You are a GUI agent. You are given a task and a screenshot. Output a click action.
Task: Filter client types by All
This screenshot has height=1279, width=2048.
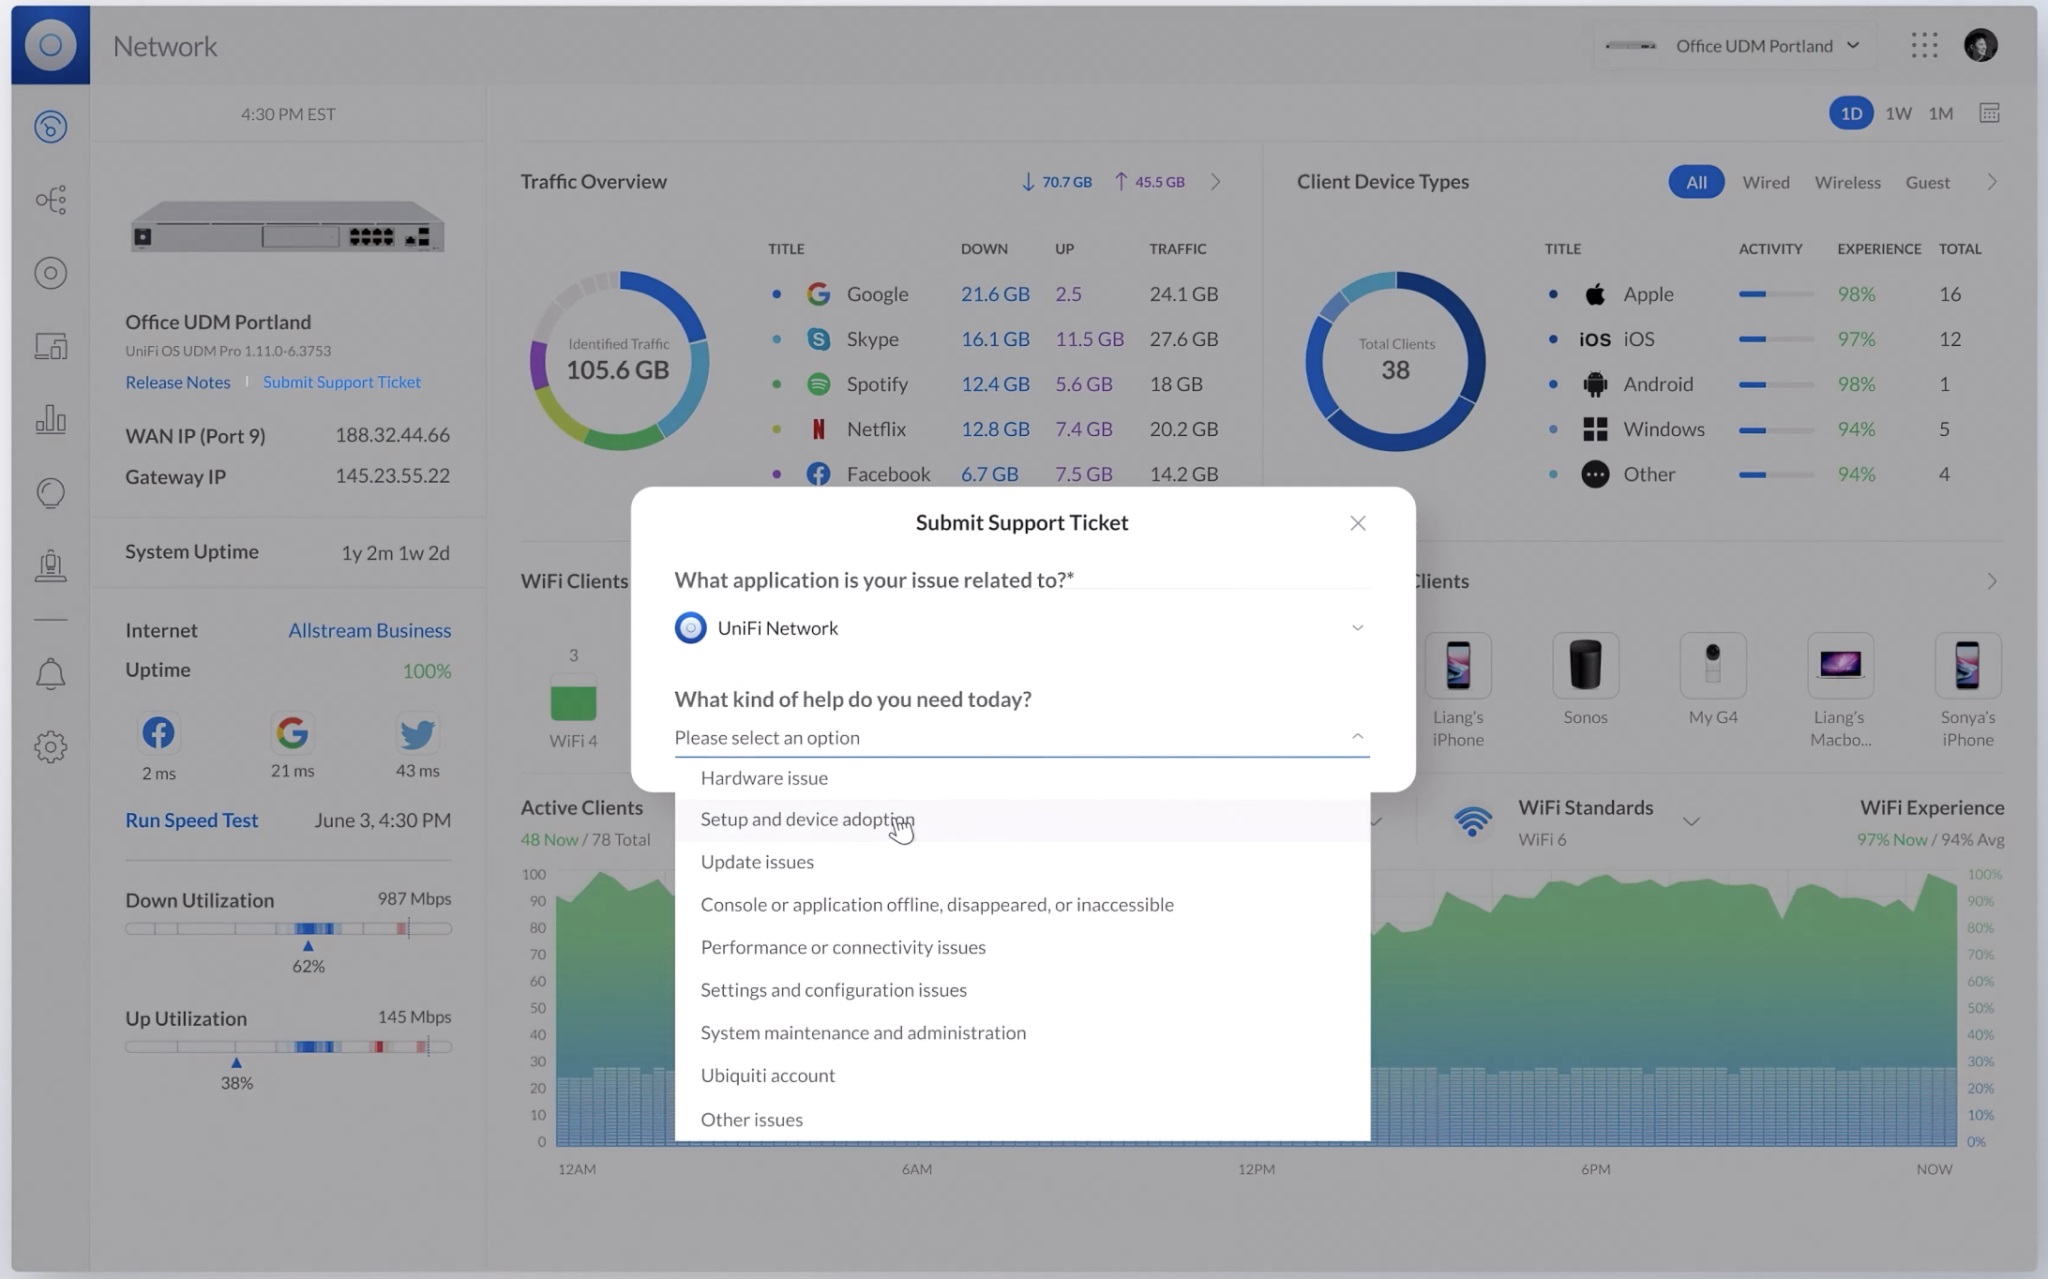click(x=1696, y=182)
